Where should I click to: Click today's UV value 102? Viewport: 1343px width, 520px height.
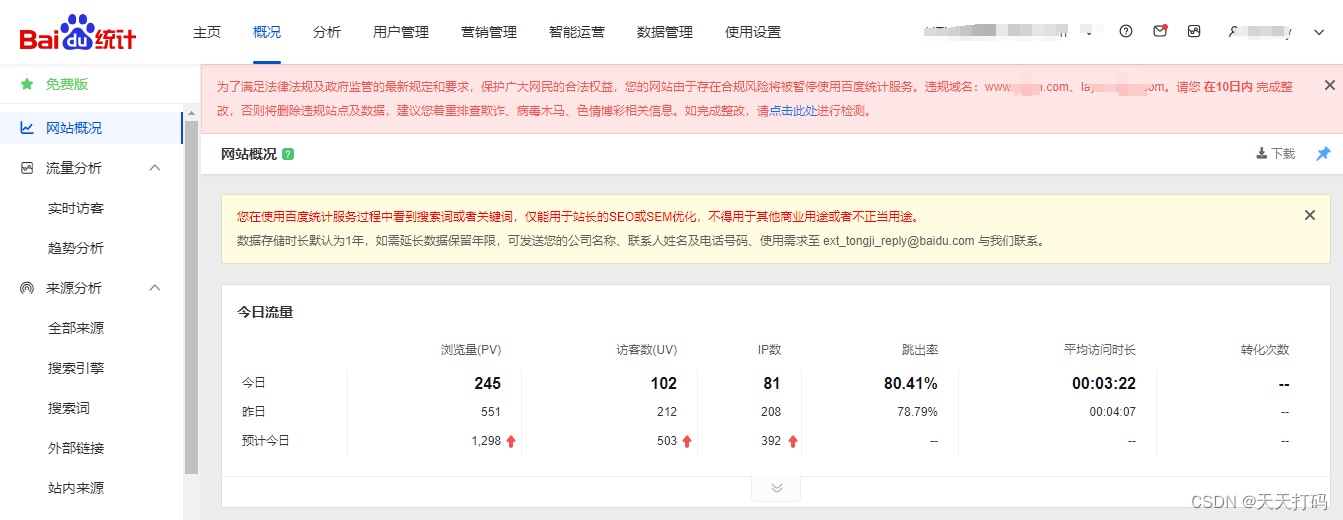point(664,383)
